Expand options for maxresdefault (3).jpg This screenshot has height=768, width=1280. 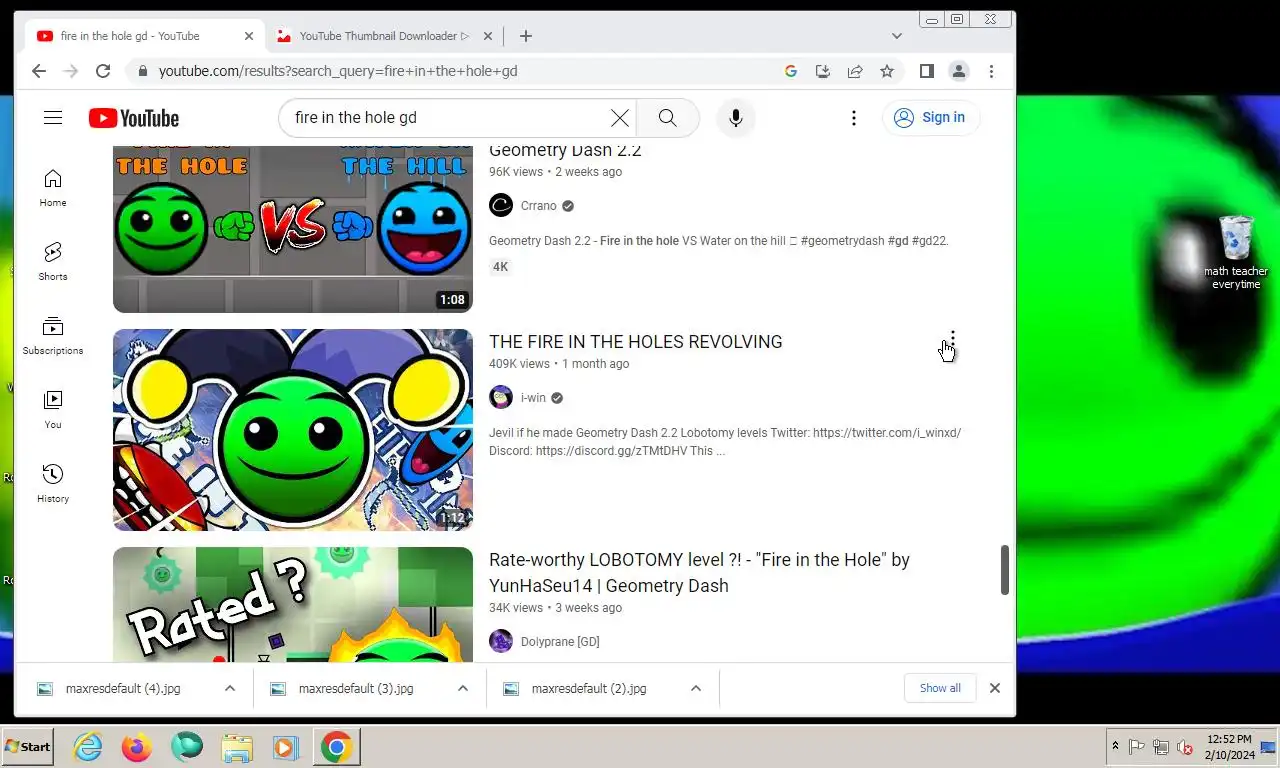pos(463,688)
